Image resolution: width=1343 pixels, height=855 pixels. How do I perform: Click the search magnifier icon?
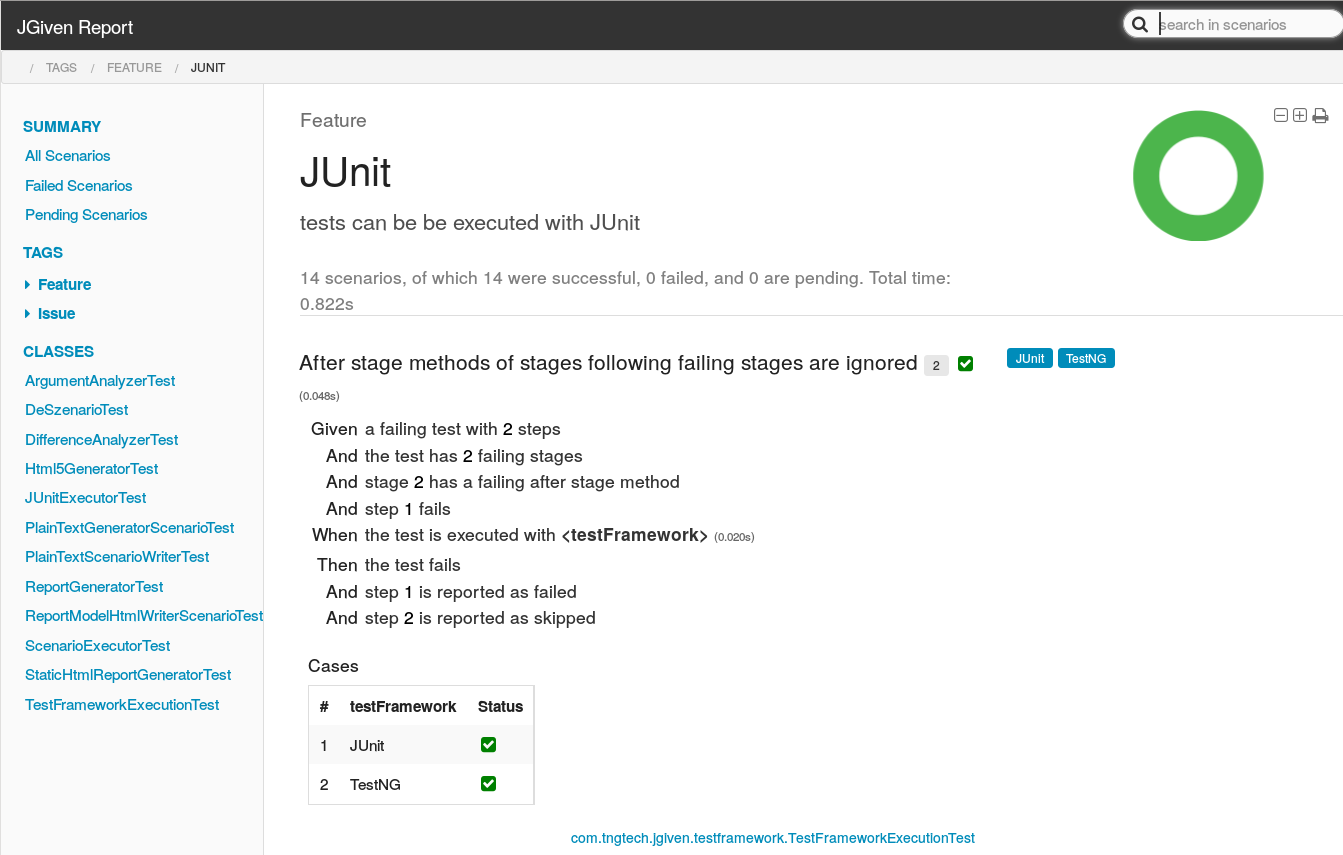(x=1140, y=23)
